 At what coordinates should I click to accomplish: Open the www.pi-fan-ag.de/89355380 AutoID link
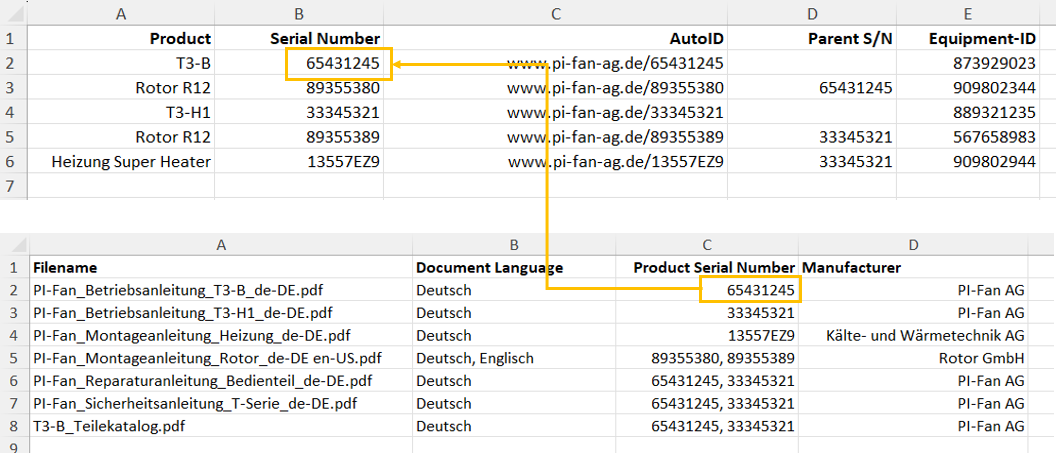(x=616, y=88)
